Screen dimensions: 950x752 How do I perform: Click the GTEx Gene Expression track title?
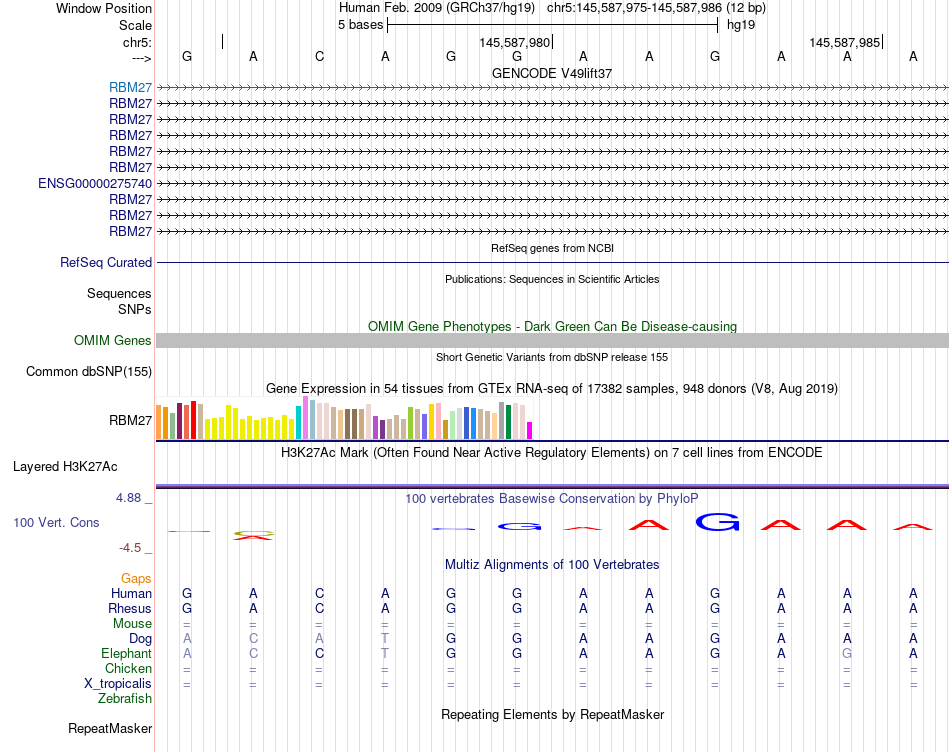click(x=552, y=389)
